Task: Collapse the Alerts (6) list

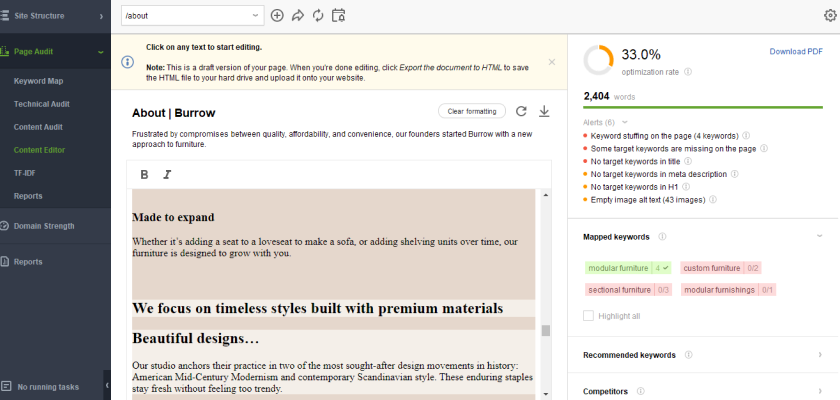Action: 625,123
